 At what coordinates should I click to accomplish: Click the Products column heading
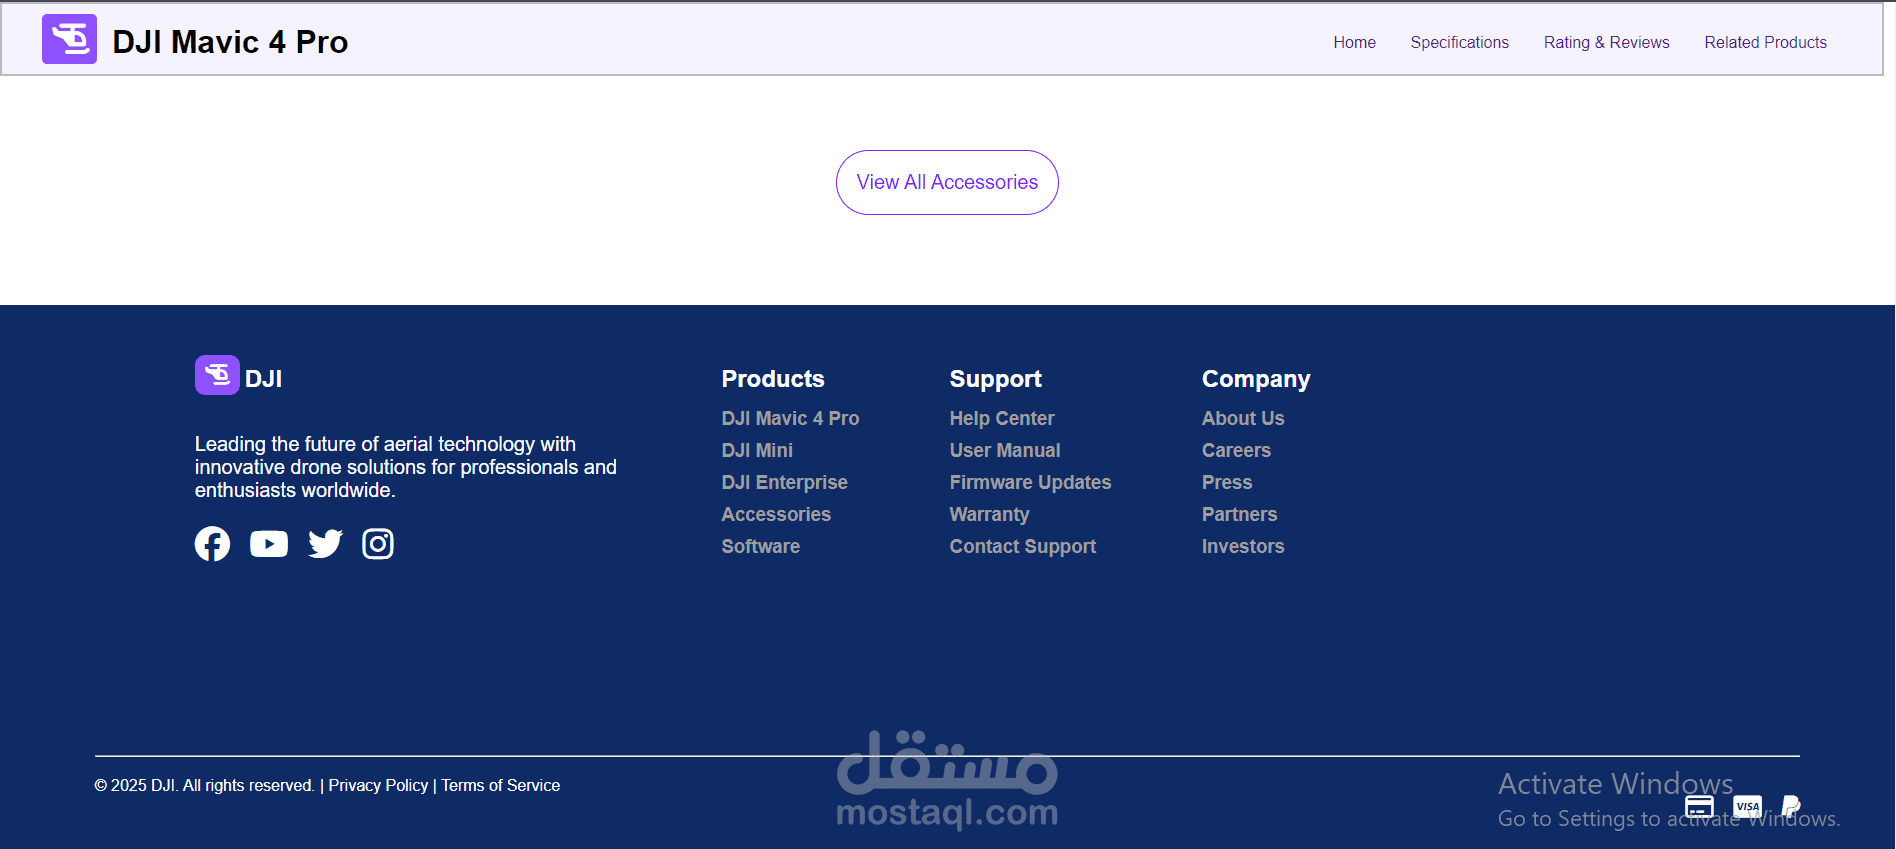click(x=773, y=379)
